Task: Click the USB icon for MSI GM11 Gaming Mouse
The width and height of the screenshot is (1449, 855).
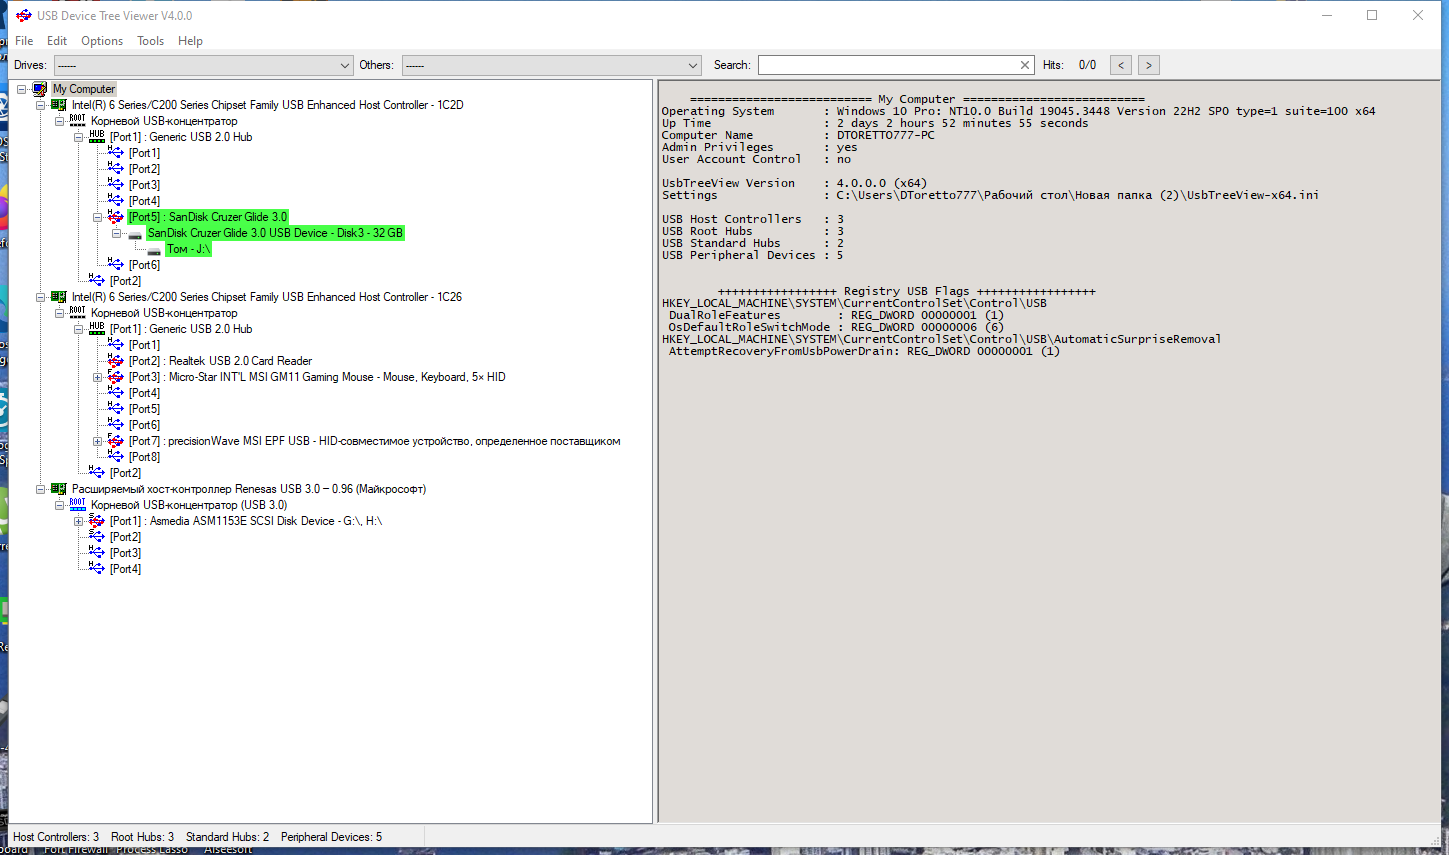Action: point(116,377)
